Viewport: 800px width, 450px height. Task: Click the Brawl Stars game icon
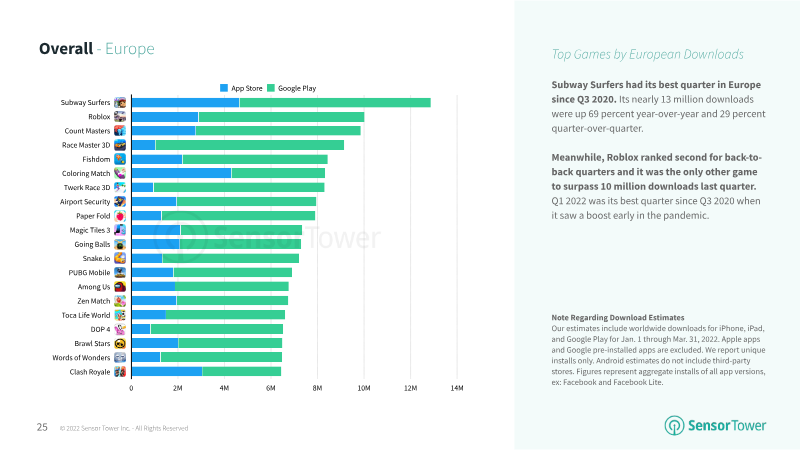(x=120, y=343)
